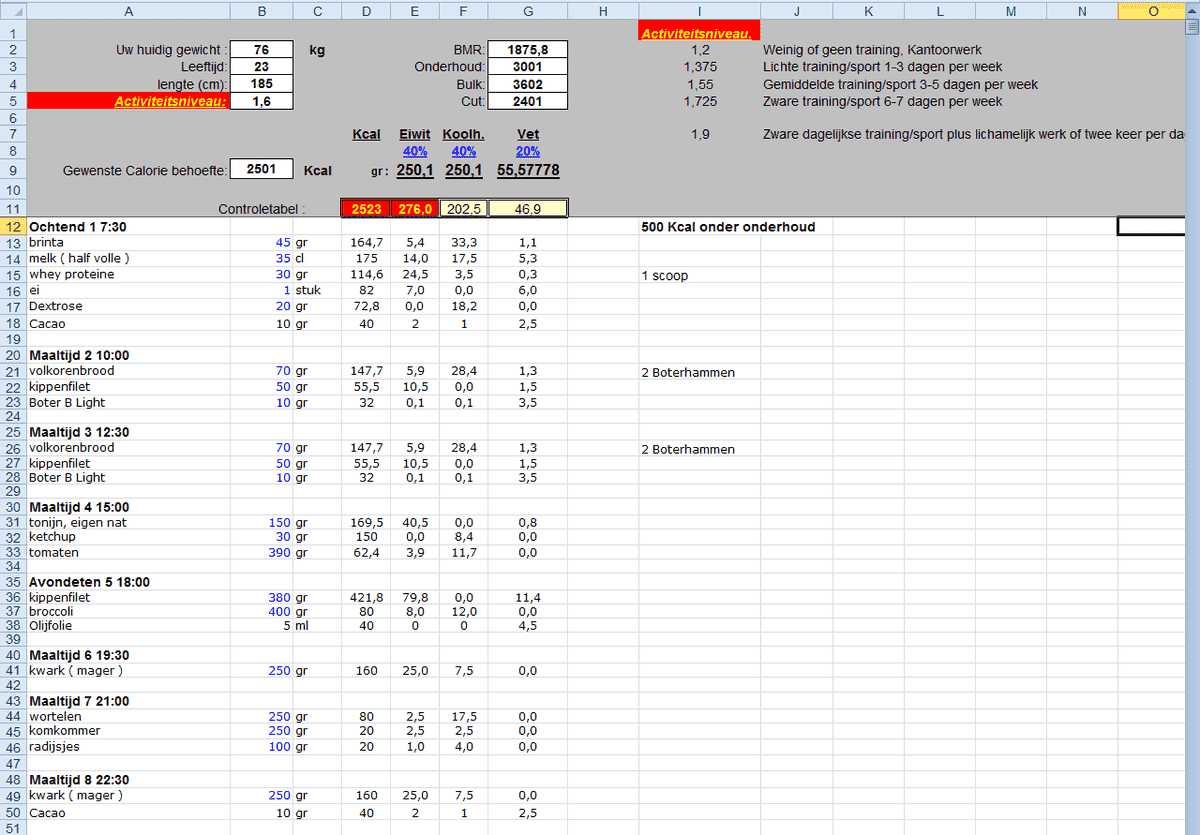The image size is (1200, 835).
Task: Select row header 12
Action: point(14,227)
